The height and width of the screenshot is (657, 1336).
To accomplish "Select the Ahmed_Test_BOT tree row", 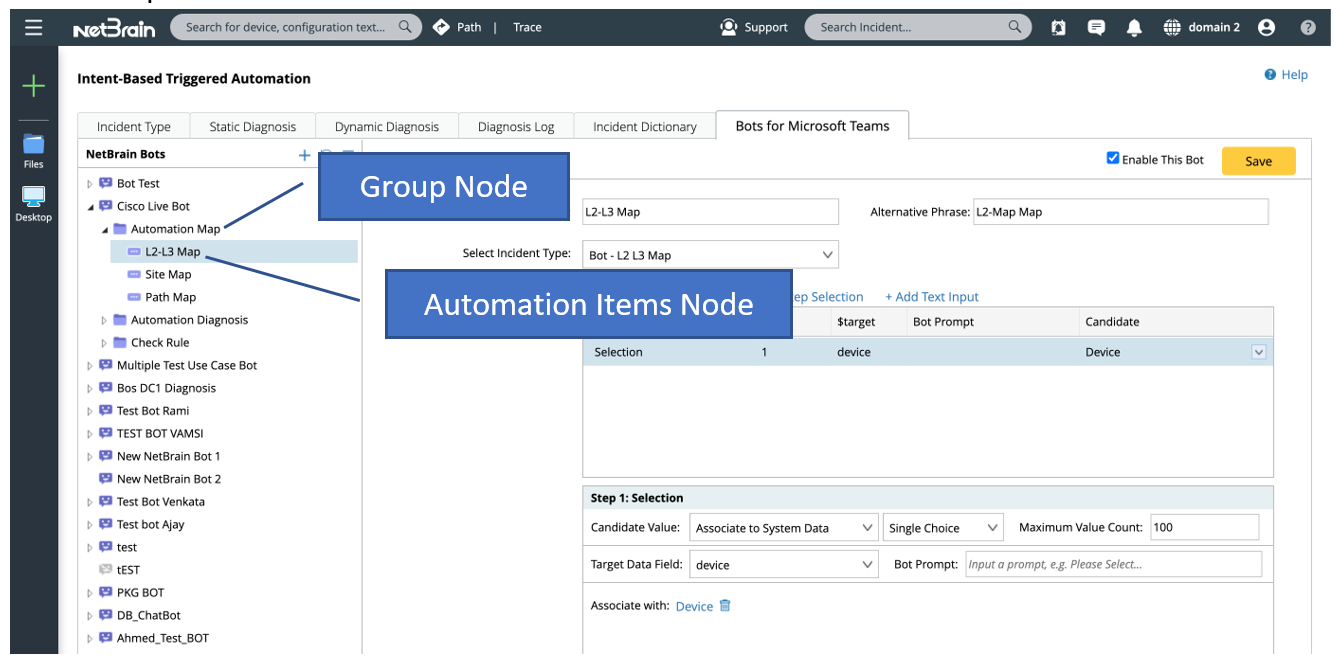I will [163, 638].
